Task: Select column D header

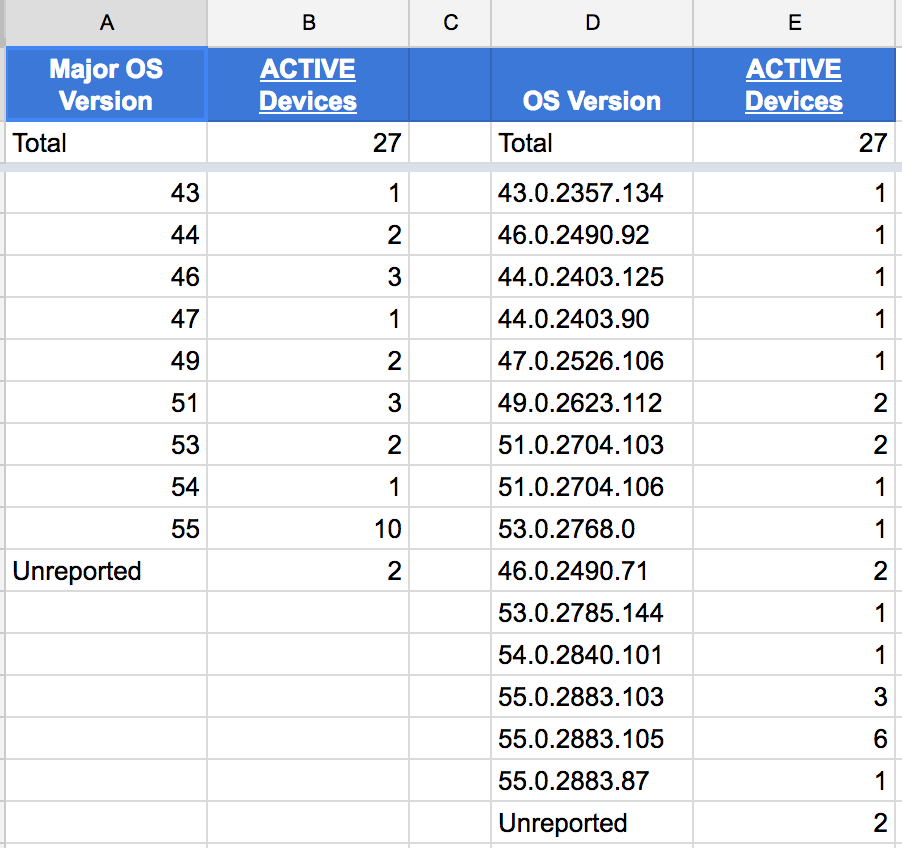Action: tap(592, 23)
